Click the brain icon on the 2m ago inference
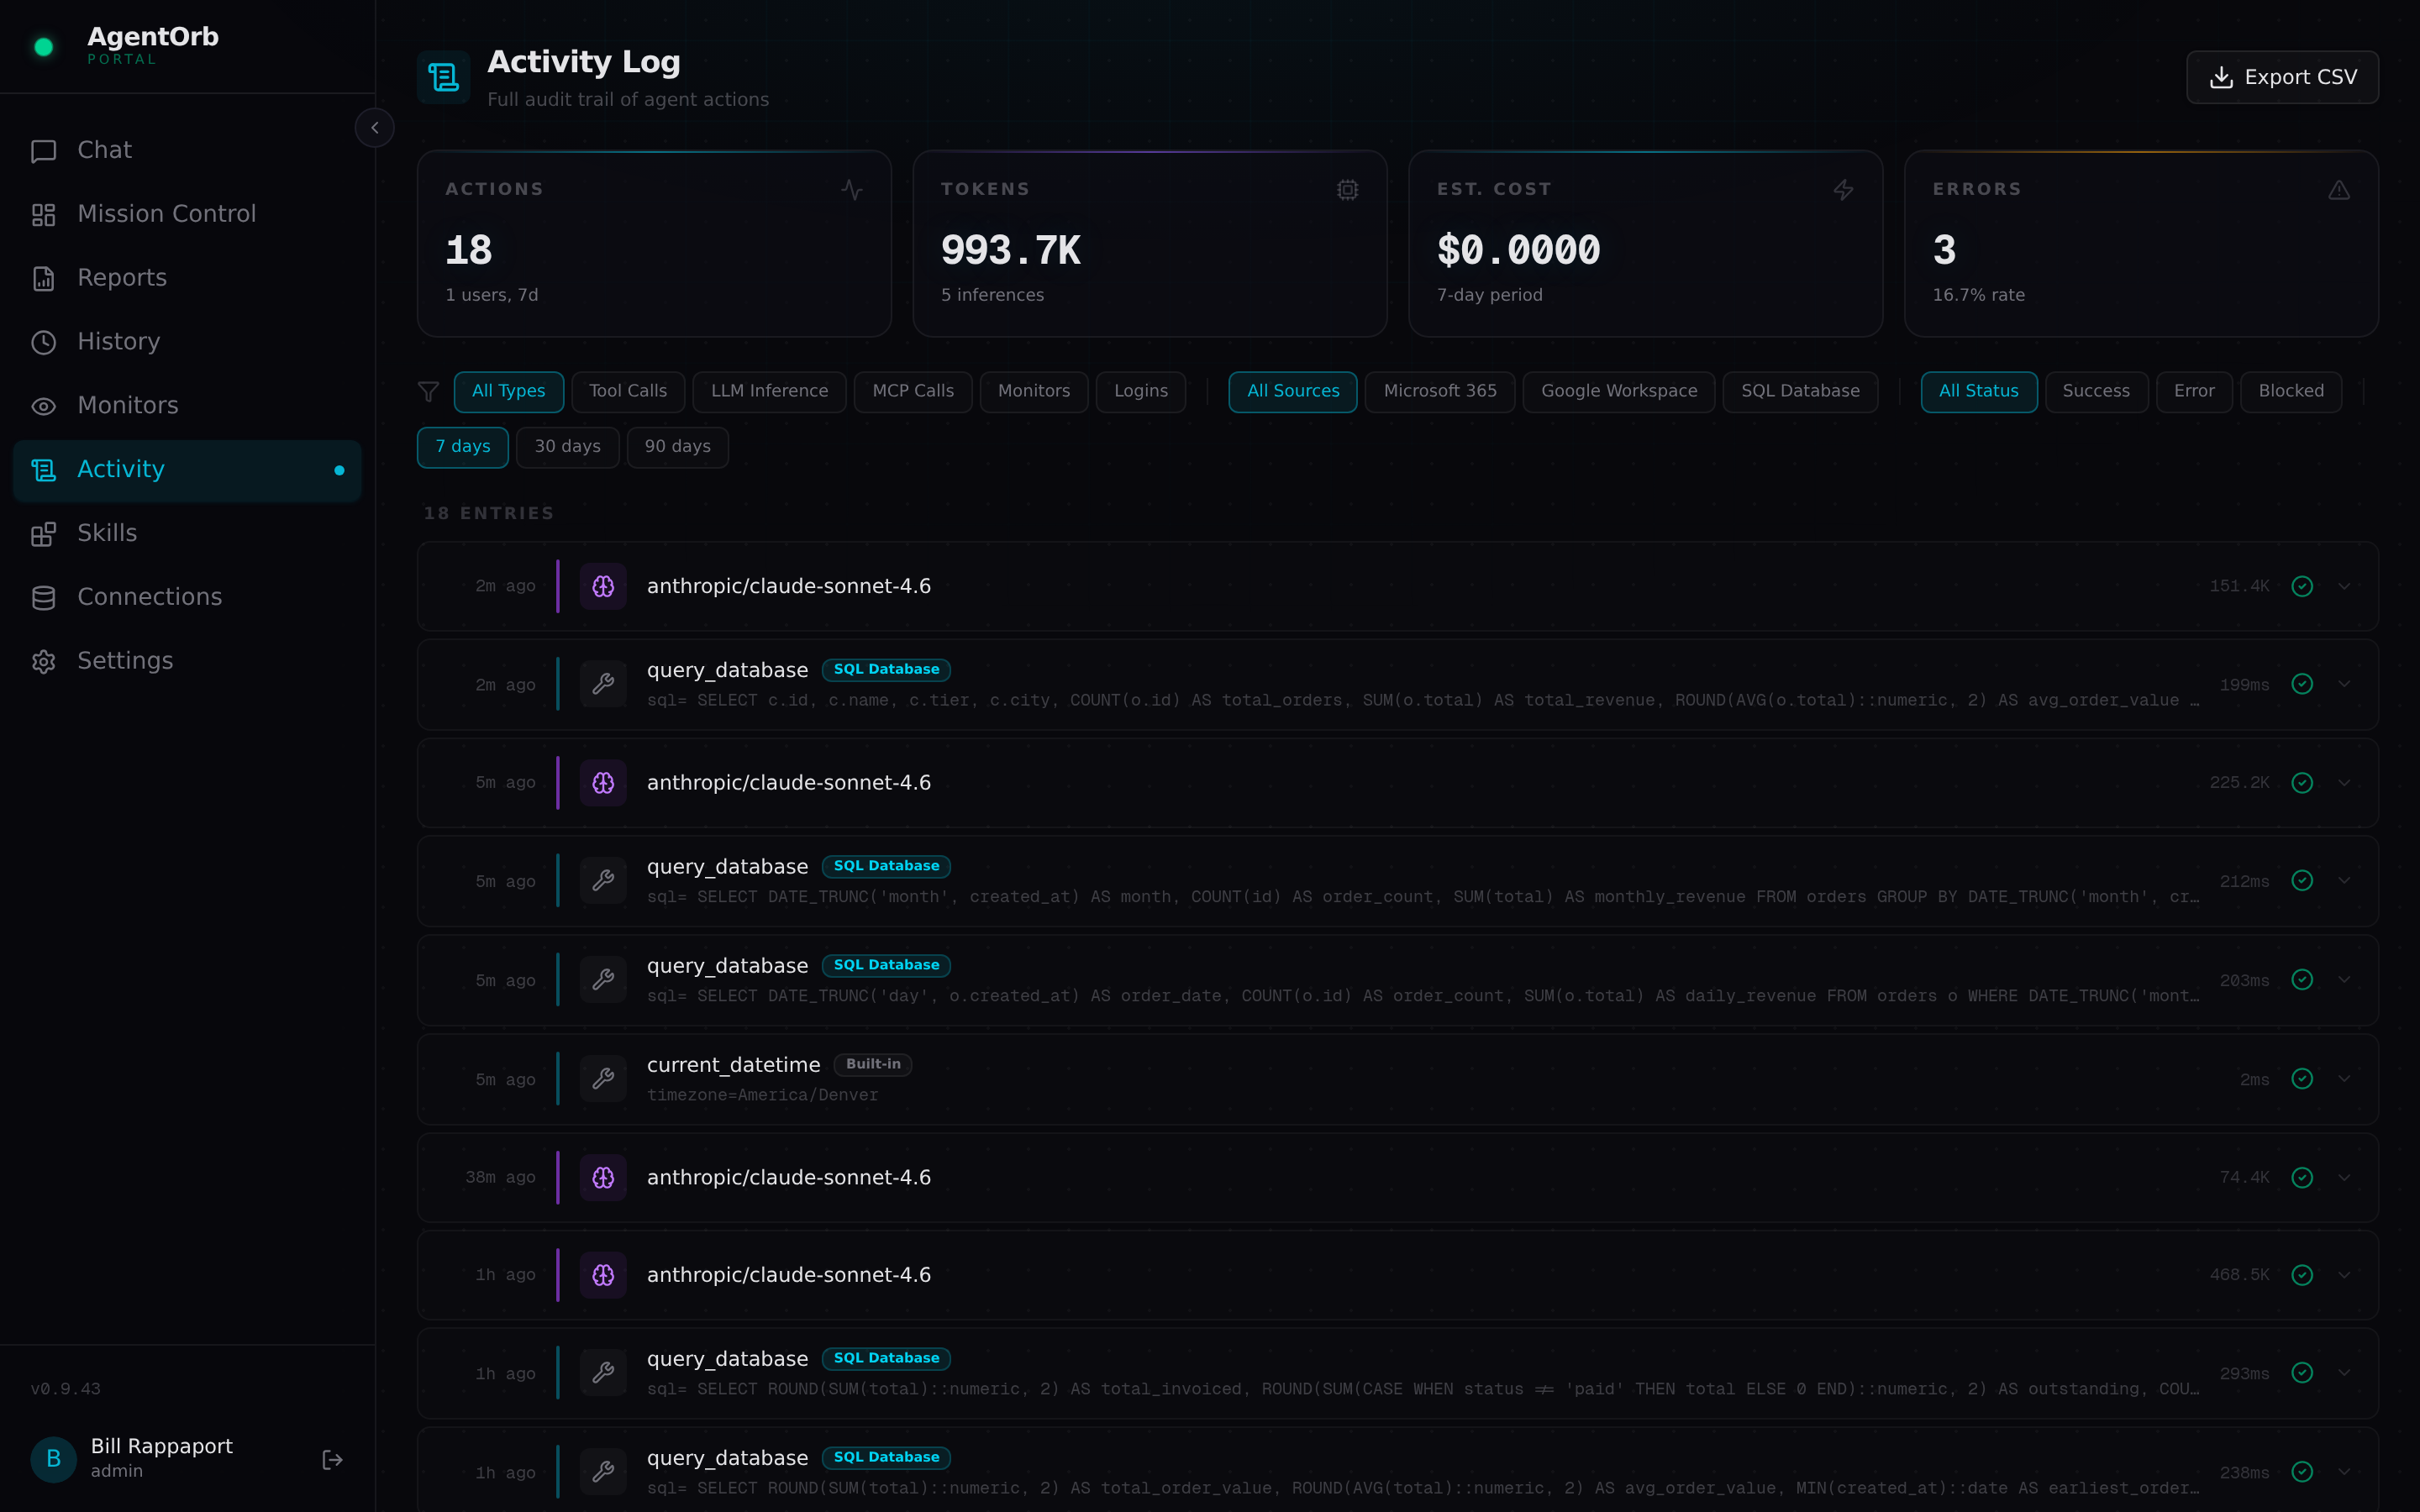The height and width of the screenshot is (1512, 2420). click(603, 586)
